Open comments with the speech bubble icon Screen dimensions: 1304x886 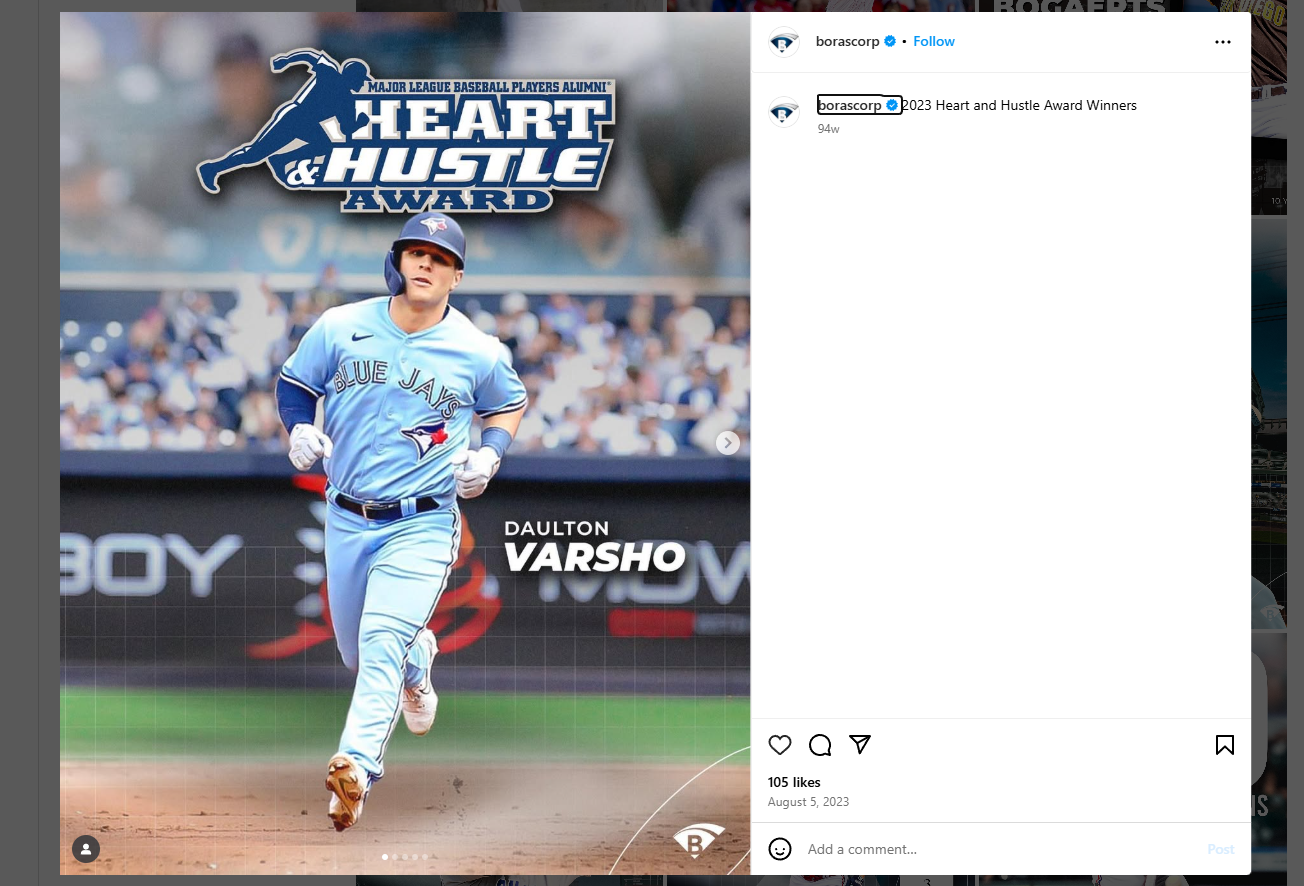click(x=820, y=745)
